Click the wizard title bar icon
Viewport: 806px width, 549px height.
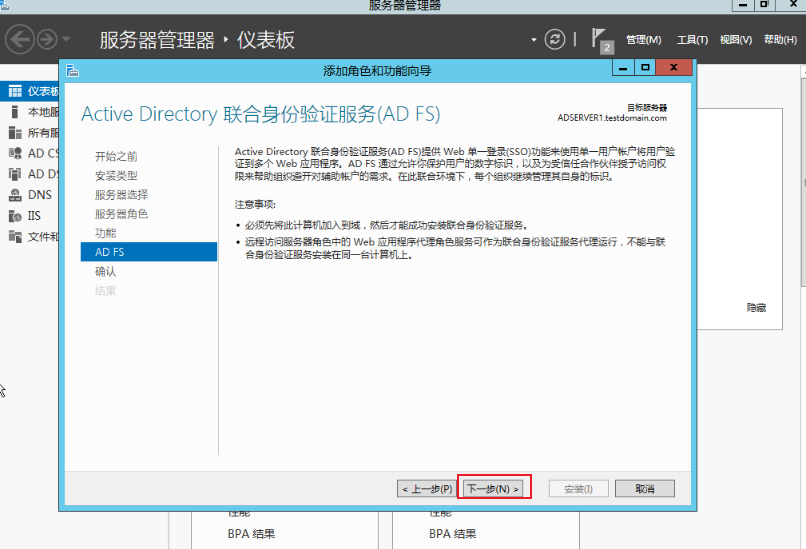click(72, 71)
